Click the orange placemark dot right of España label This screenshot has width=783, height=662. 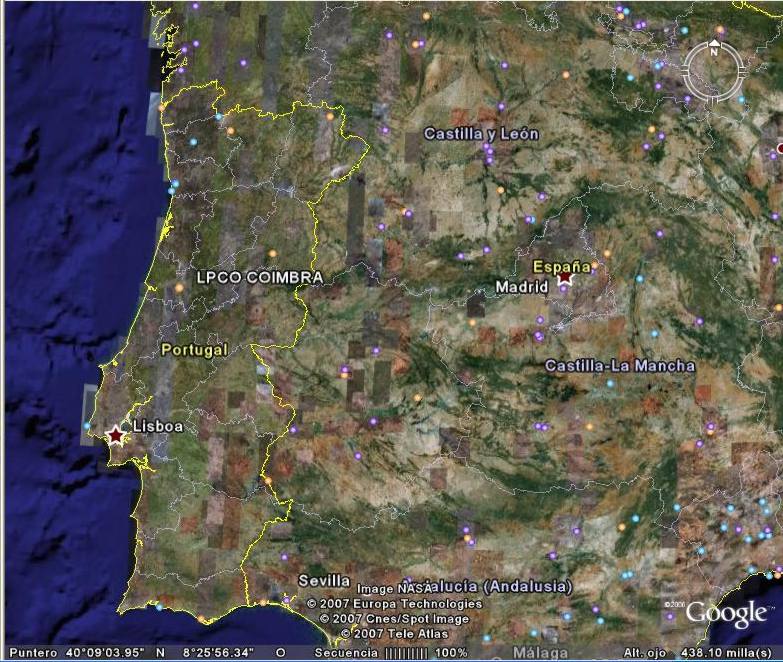(594, 267)
